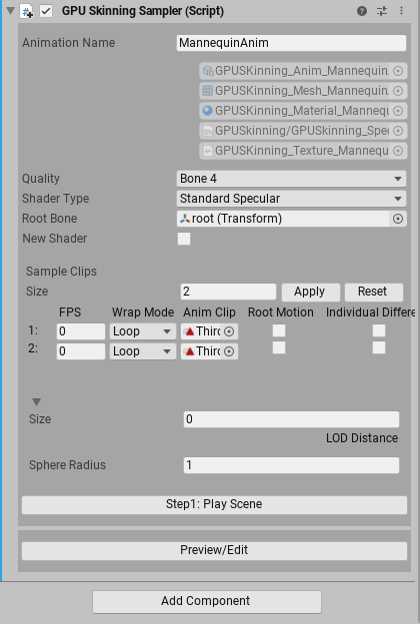Image resolution: width=420 pixels, height=624 pixels.
Task: Edit the Sample Clips Size field
Action: (228, 291)
